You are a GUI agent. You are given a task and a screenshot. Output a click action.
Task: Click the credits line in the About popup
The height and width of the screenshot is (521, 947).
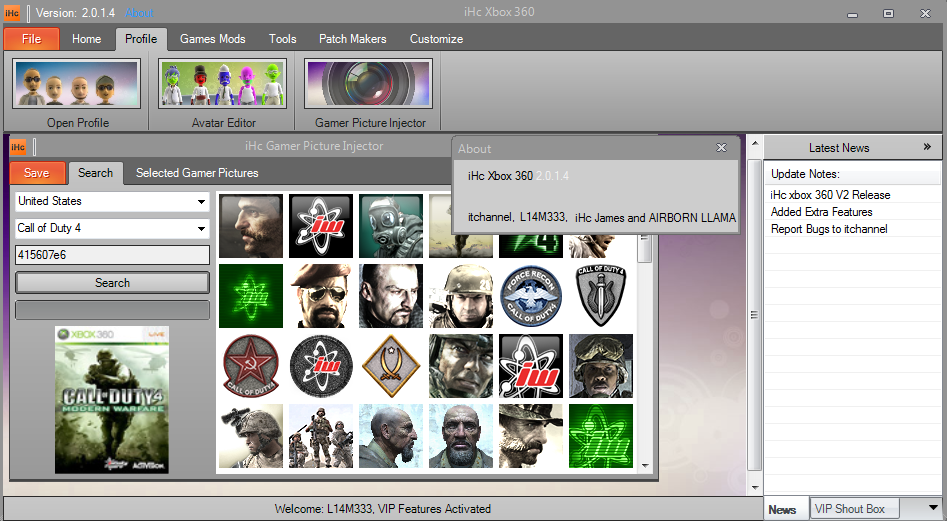pyautogui.click(x=602, y=217)
